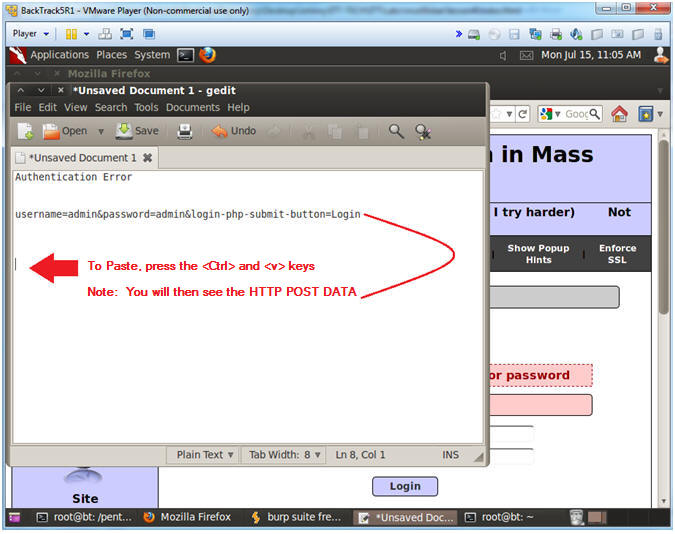The height and width of the screenshot is (534, 675).
Task: Enter VMware full screen mode
Action: click(x=127, y=34)
